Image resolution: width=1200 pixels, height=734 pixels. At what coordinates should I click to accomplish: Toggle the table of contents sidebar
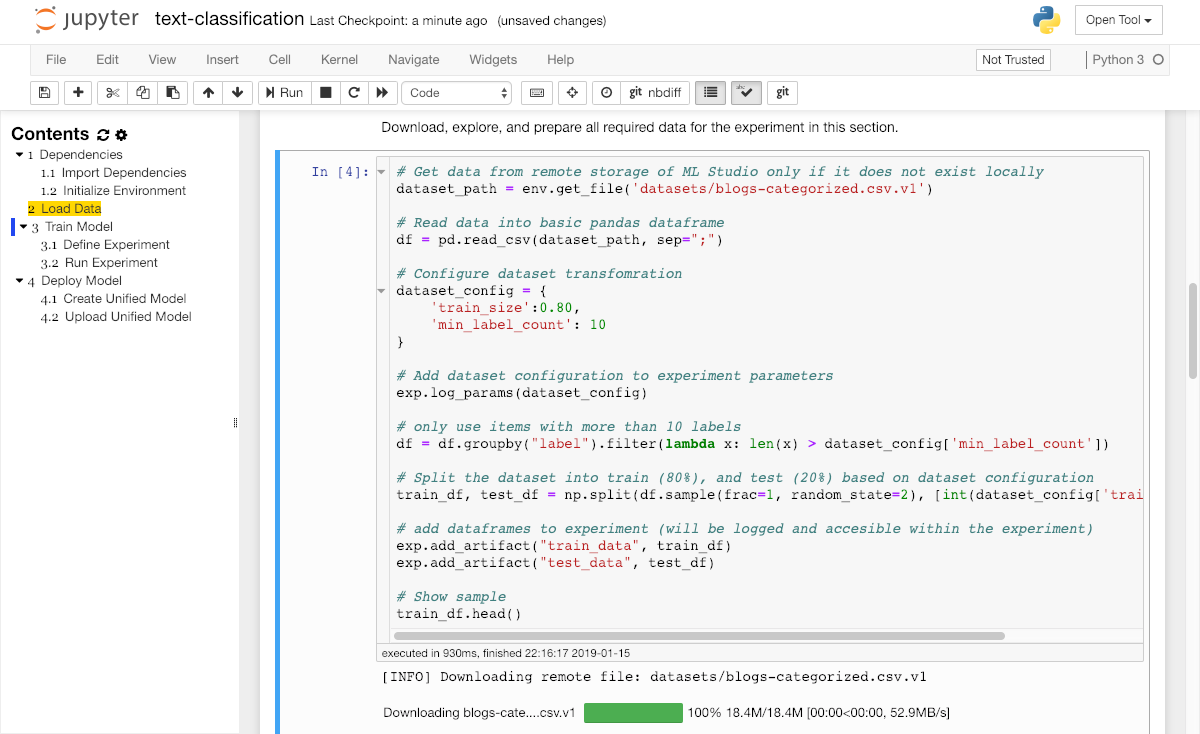click(x=710, y=93)
